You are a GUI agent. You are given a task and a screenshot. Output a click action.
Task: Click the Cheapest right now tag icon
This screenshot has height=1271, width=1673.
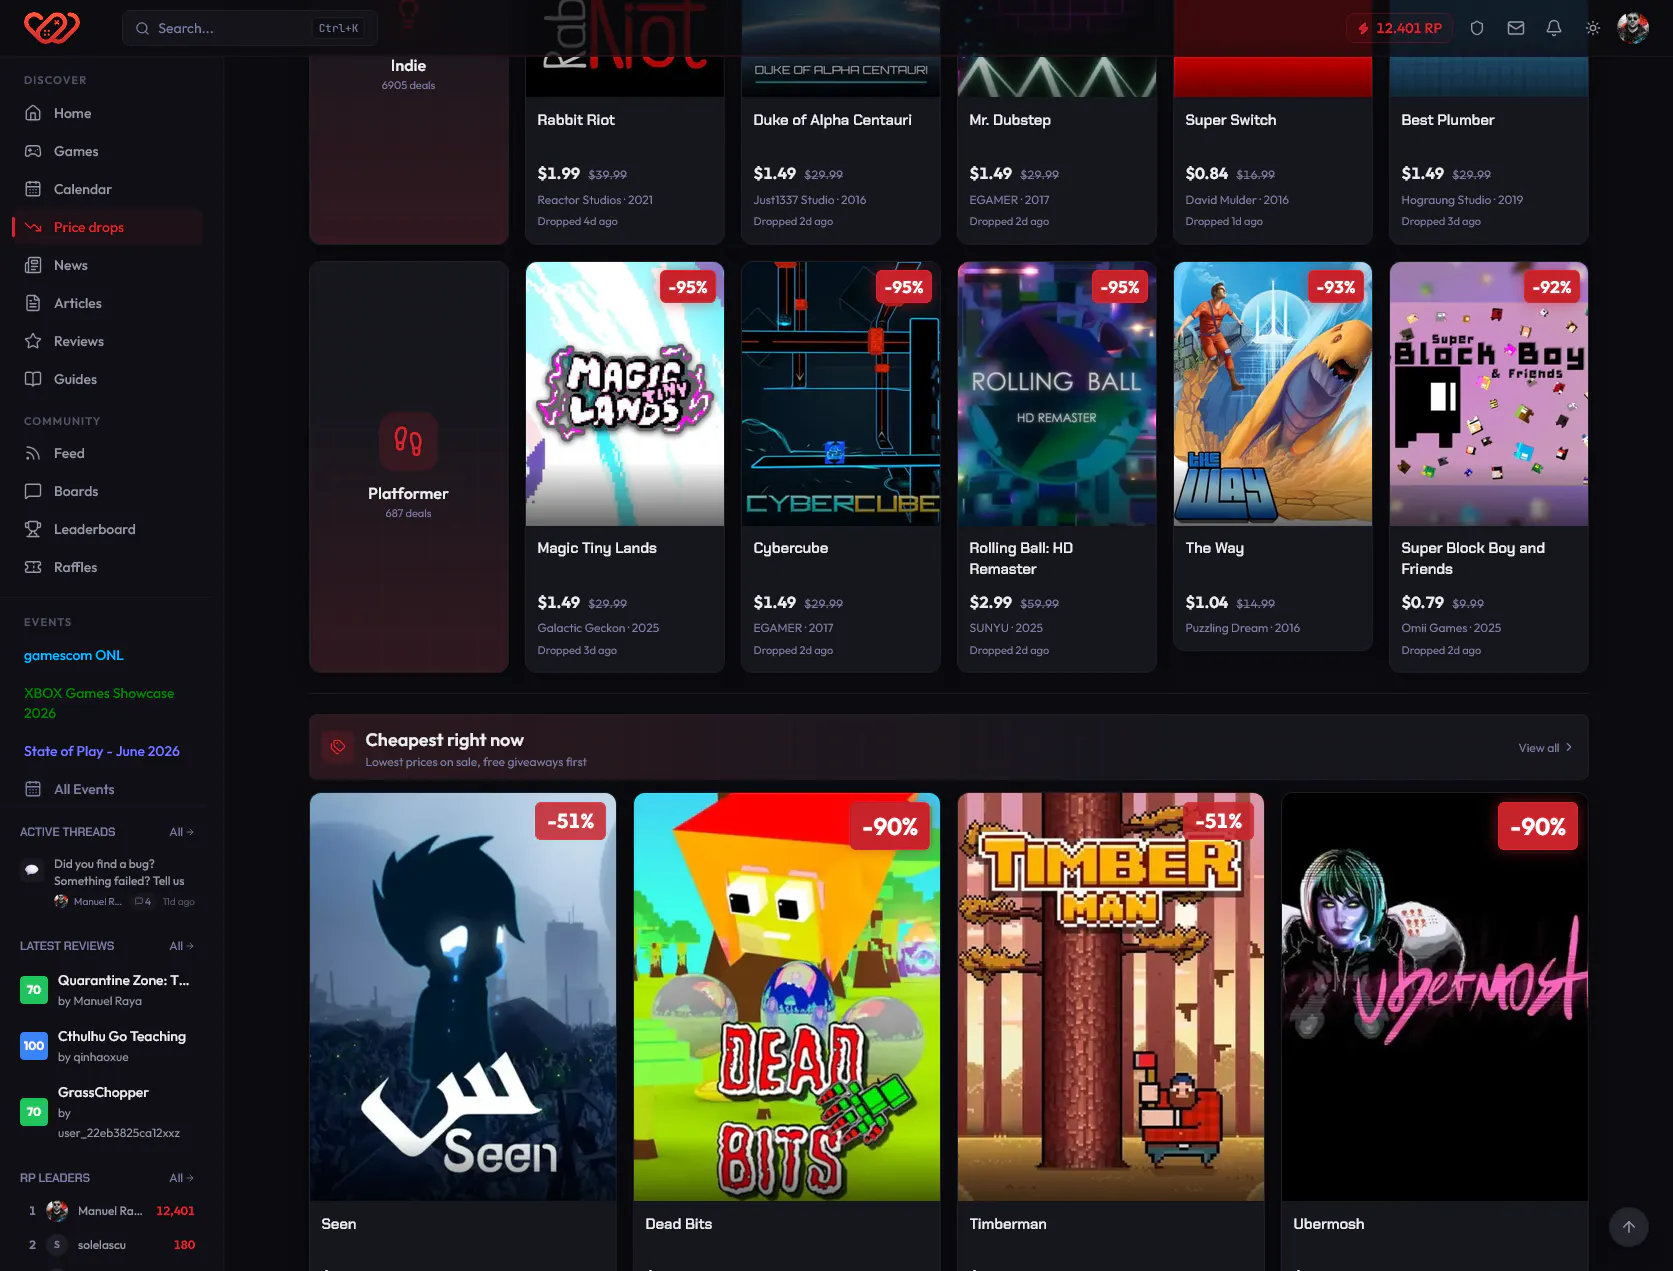point(338,747)
